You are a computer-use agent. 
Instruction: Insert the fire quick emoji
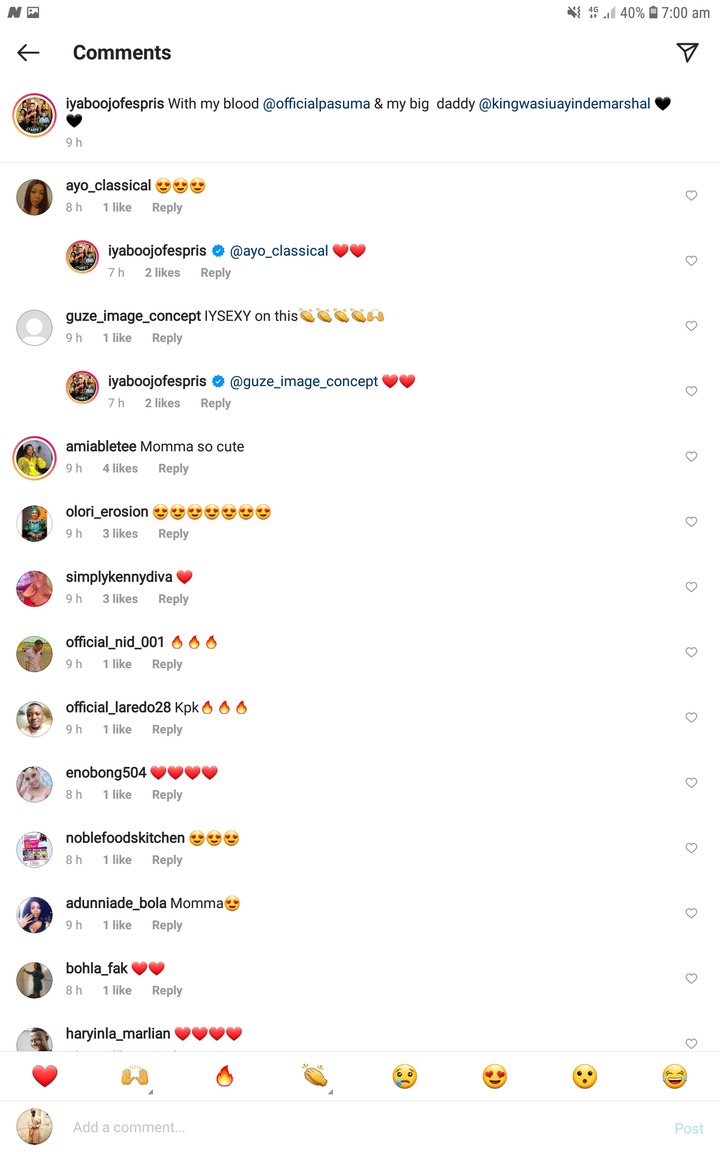click(x=225, y=1076)
